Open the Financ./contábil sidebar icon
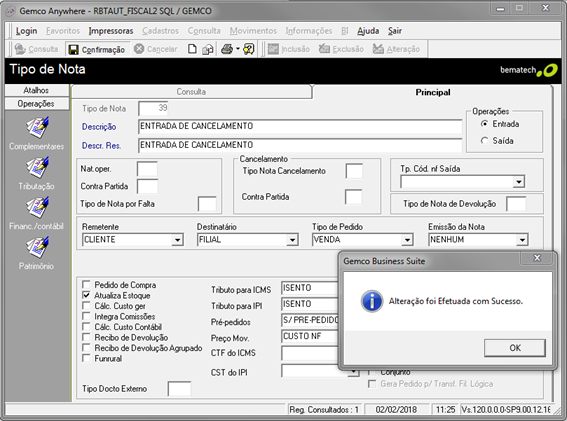This screenshot has width=567, height=421. pyautogui.click(x=37, y=207)
